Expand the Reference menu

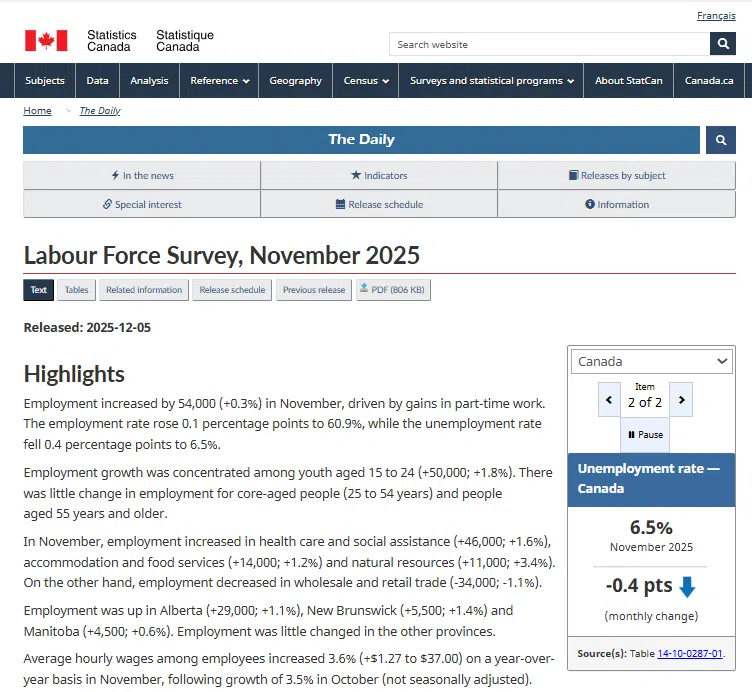(x=220, y=81)
